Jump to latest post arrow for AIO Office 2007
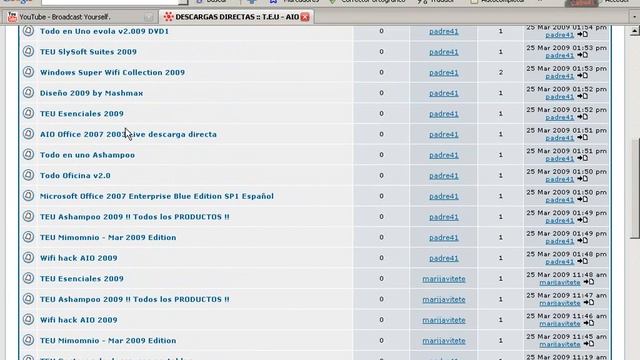The image size is (640, 360). tap(582, 138)
